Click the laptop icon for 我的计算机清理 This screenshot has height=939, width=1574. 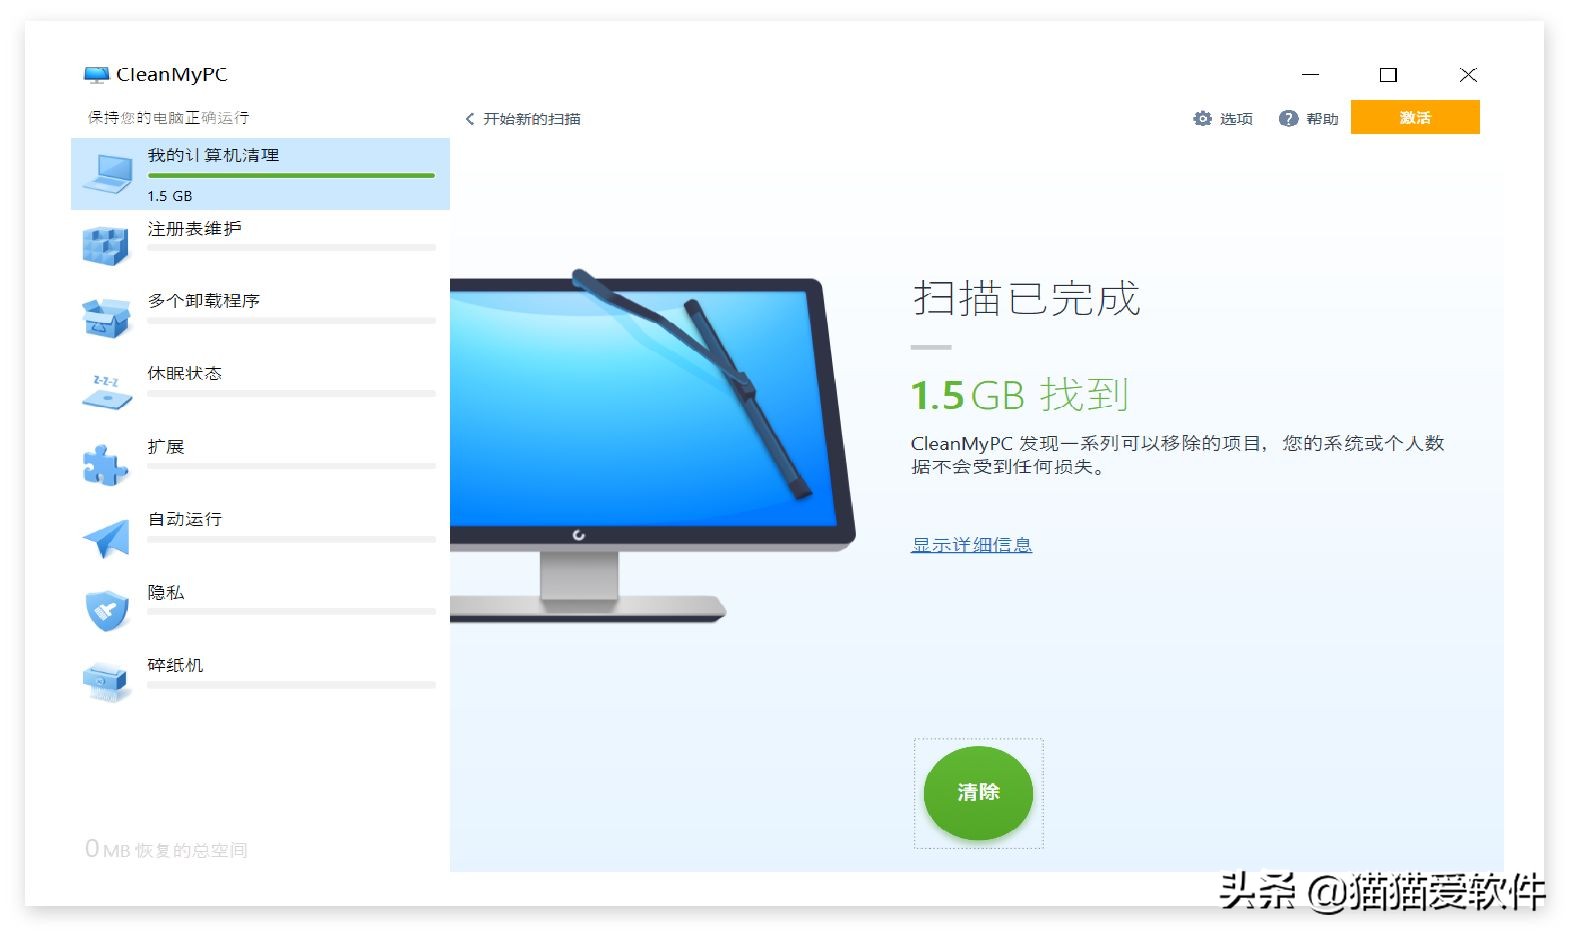[107, 174]
